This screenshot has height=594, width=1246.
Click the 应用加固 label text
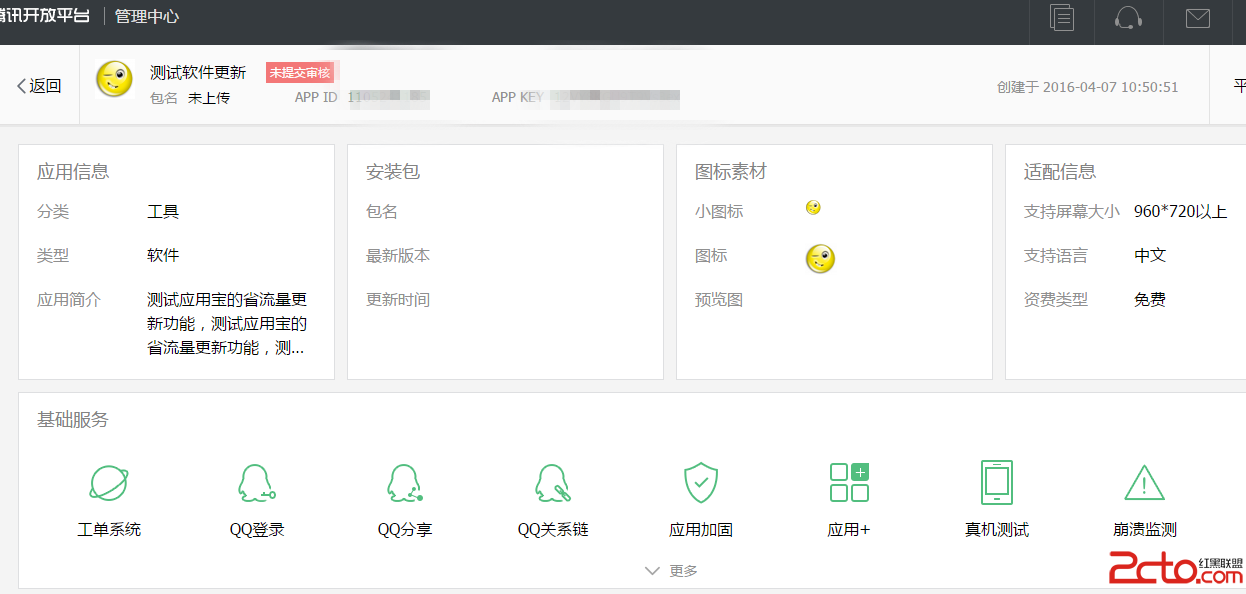coord(701,530)
